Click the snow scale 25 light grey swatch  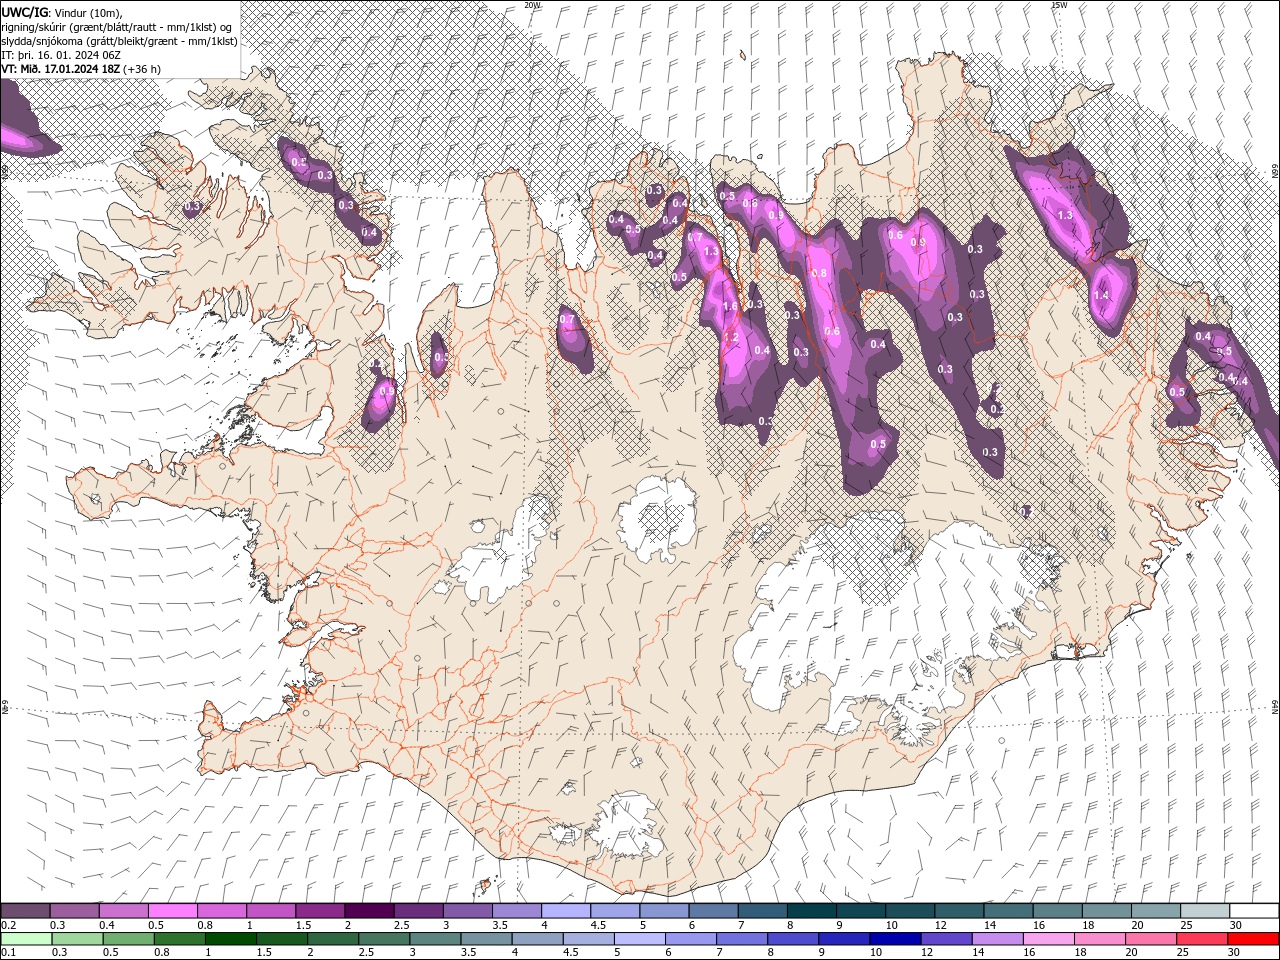click(1204, 911)
